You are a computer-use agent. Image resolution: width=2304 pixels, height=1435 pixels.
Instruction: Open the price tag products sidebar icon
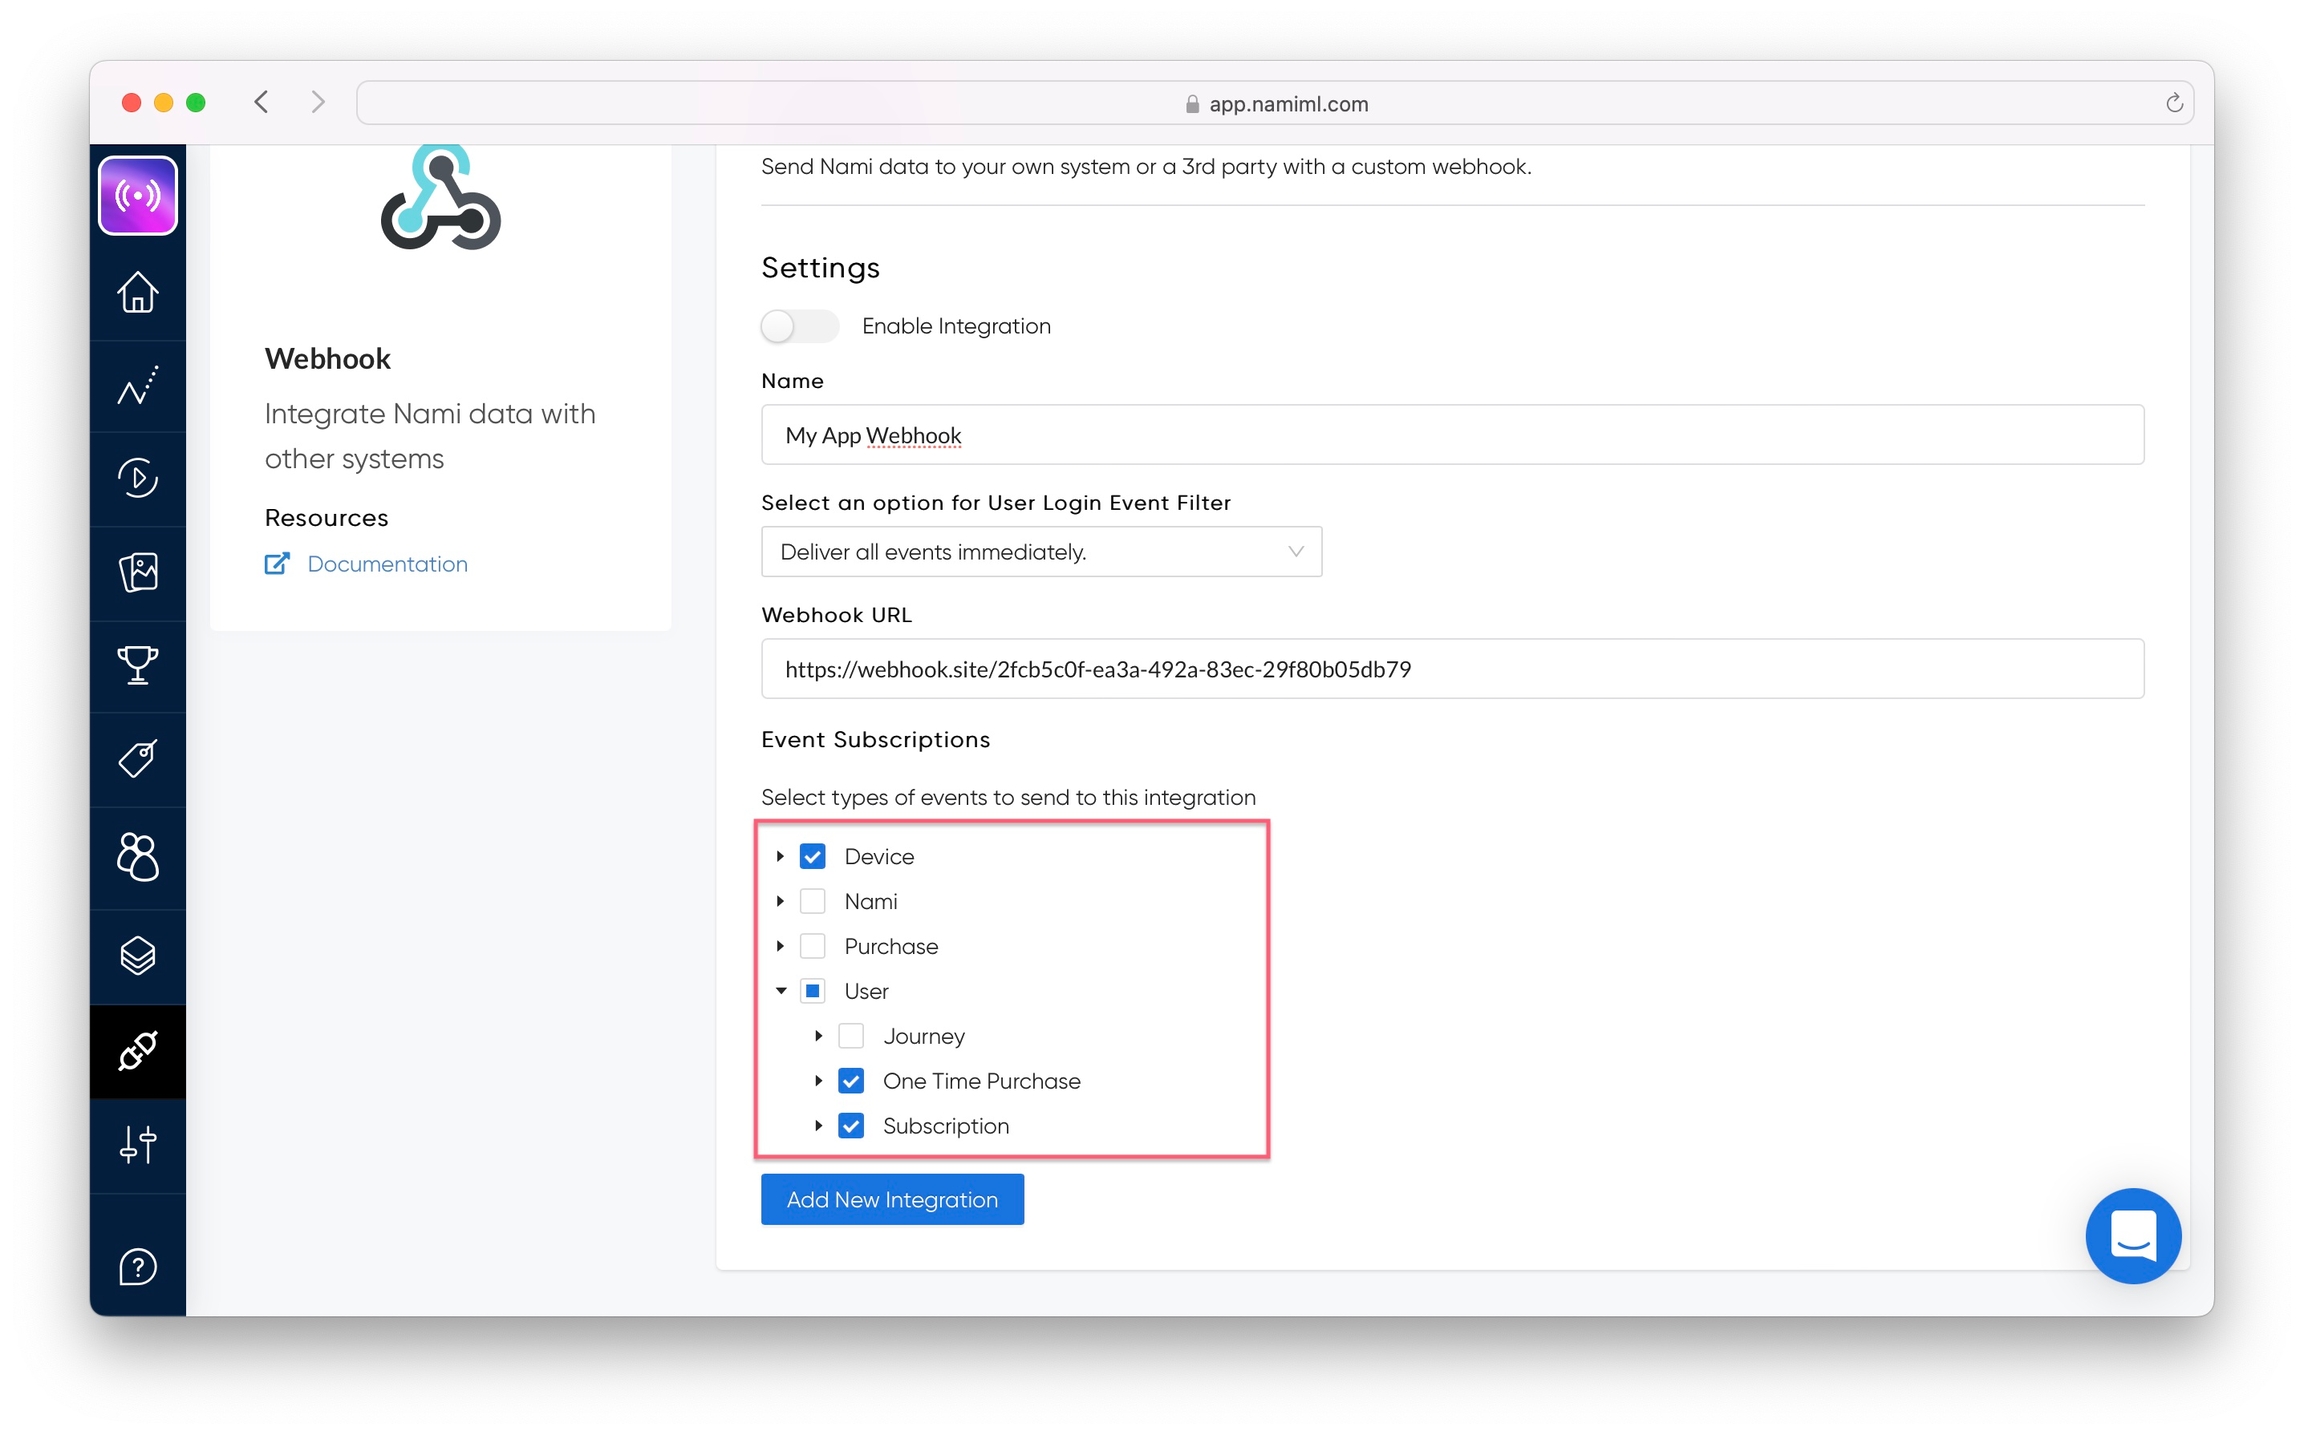coord(138,759)
